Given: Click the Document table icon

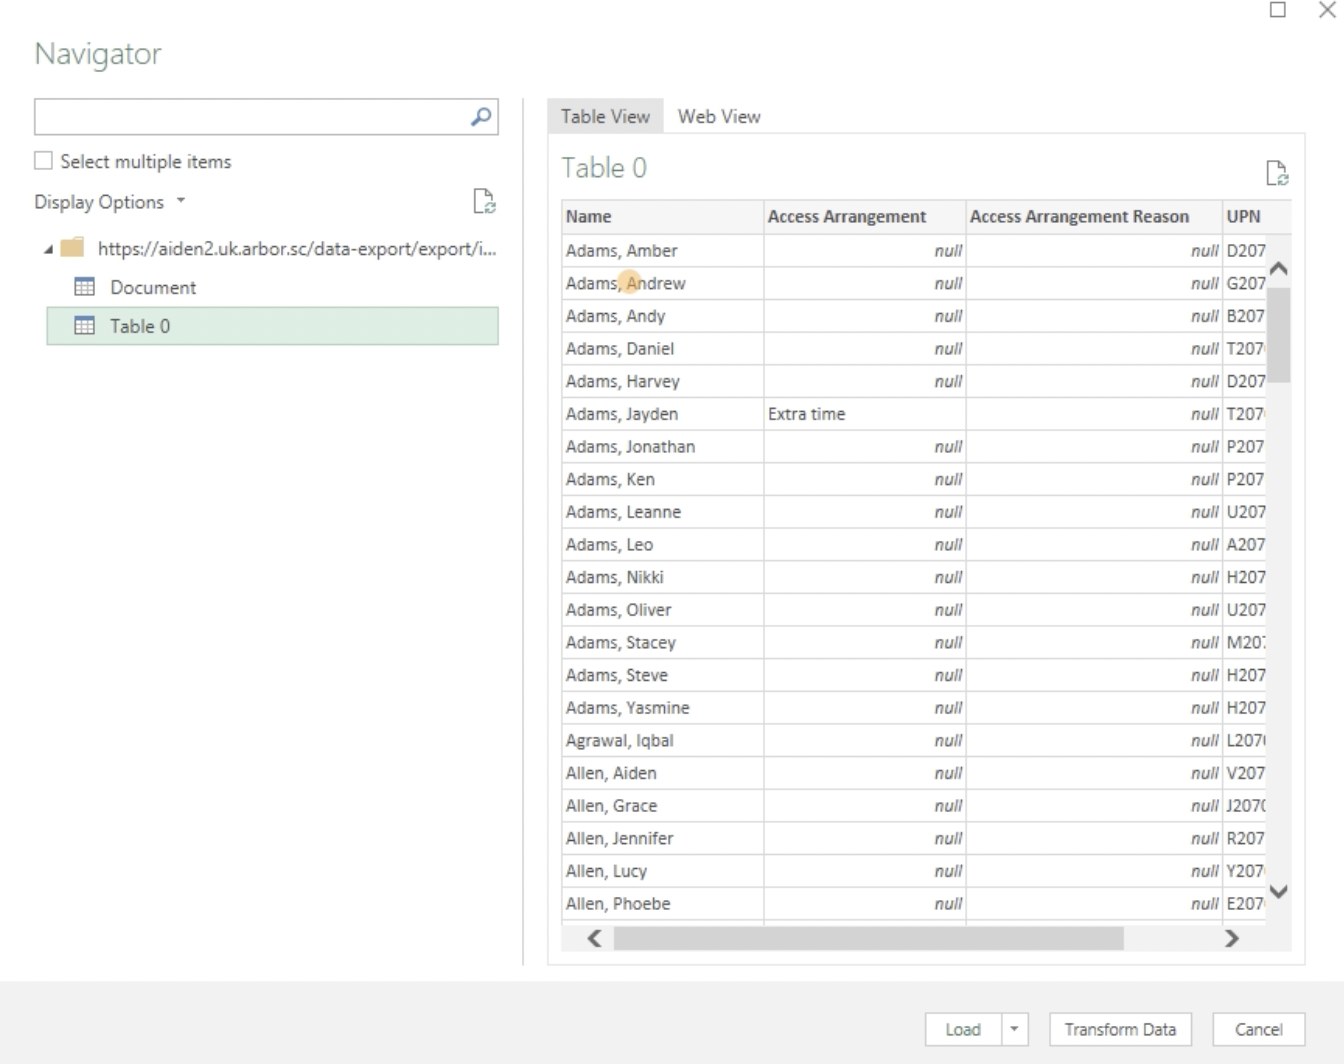Looking at the screenshot, I should click(85, 287).
